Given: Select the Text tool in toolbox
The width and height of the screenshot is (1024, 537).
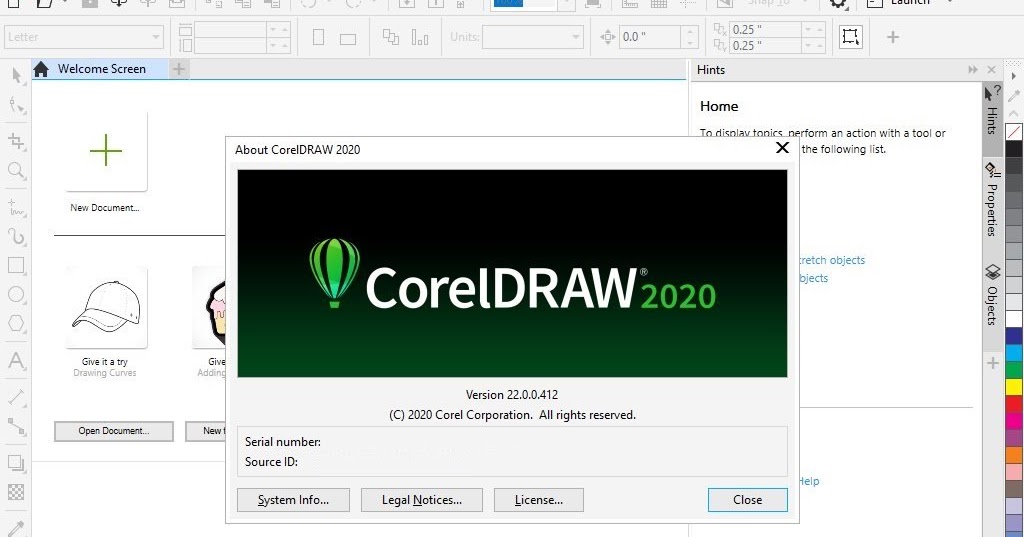Looking at the screenshot, I should pyautogui.click(x=16, y=361).
